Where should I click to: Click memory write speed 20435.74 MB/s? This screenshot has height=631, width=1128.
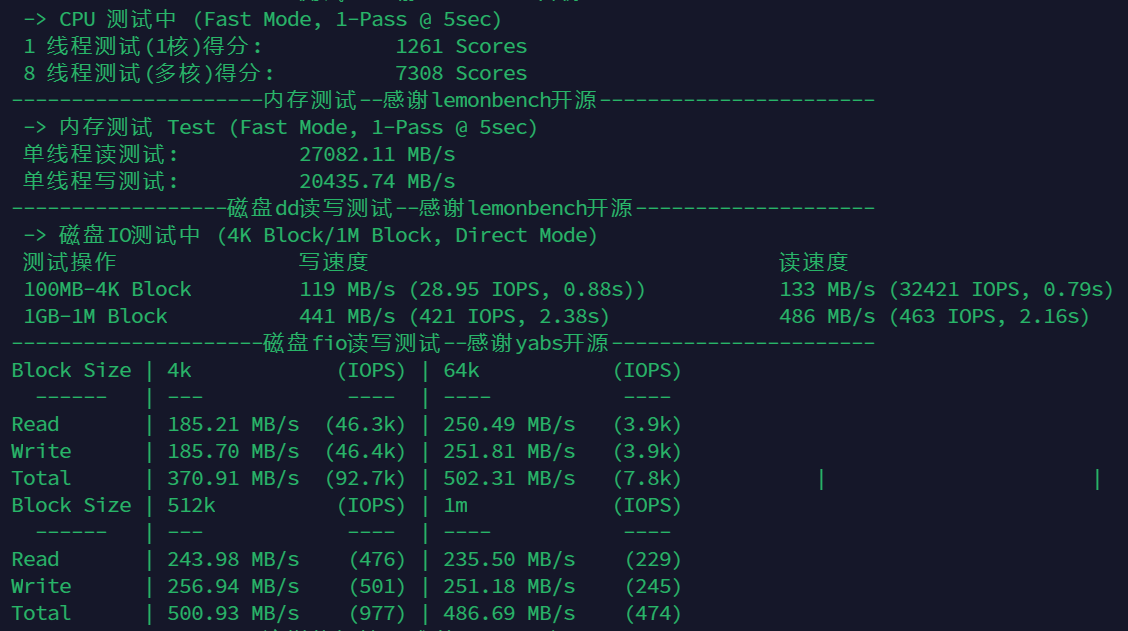coord(377,181)
